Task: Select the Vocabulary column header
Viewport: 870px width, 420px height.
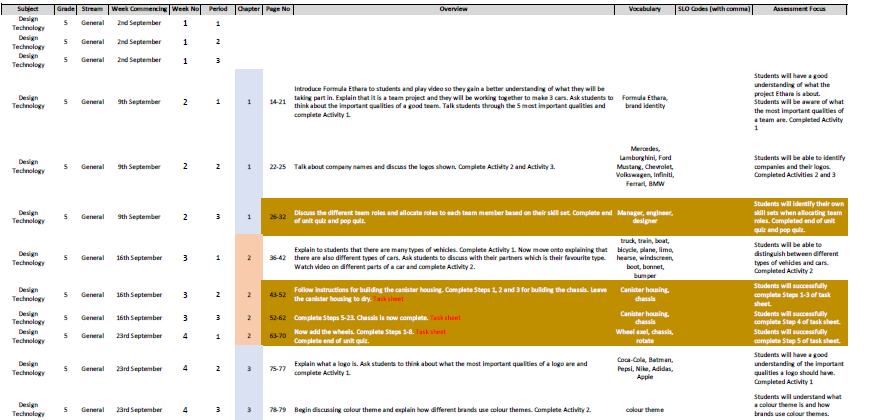Action: point(645,8)
